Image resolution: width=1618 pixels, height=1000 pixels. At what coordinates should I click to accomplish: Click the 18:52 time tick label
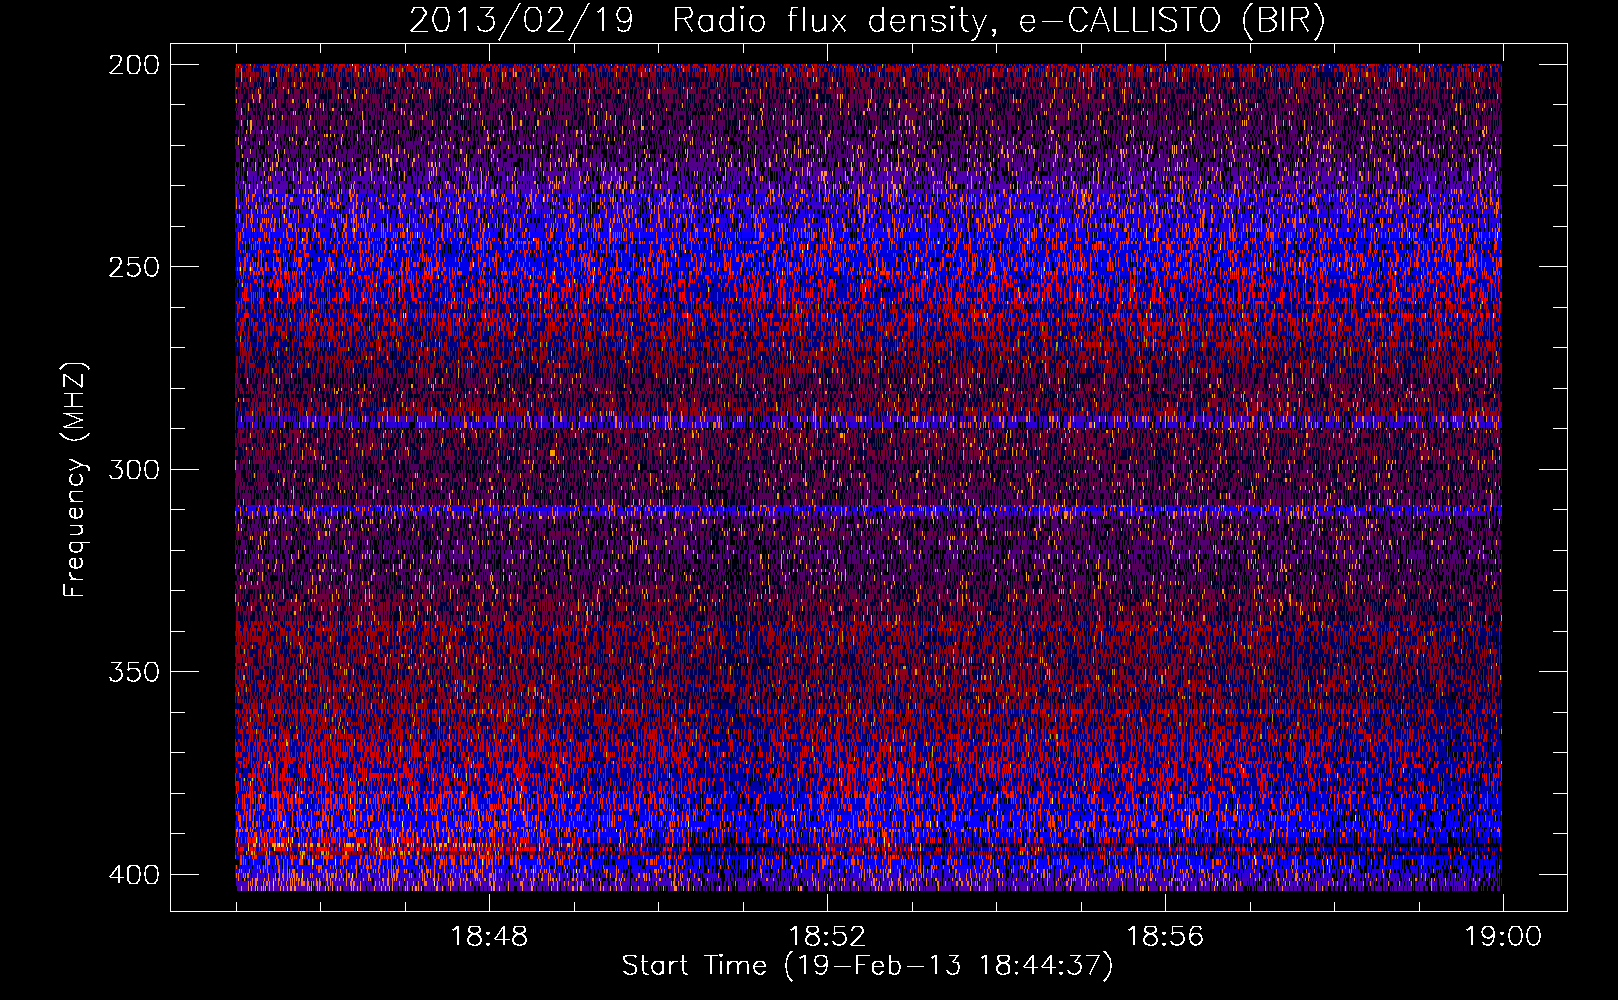click(x=827, y=937)
